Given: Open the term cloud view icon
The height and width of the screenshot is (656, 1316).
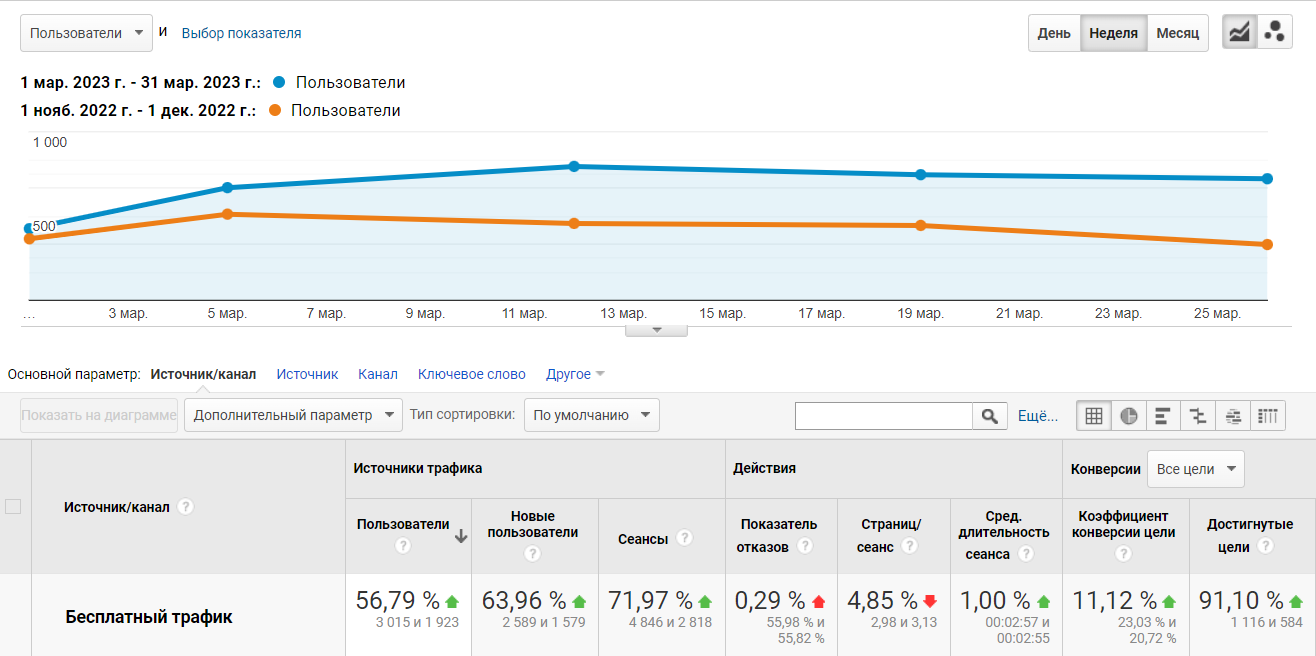Looking at the screenshot, I should click(x=1233, y=415).
